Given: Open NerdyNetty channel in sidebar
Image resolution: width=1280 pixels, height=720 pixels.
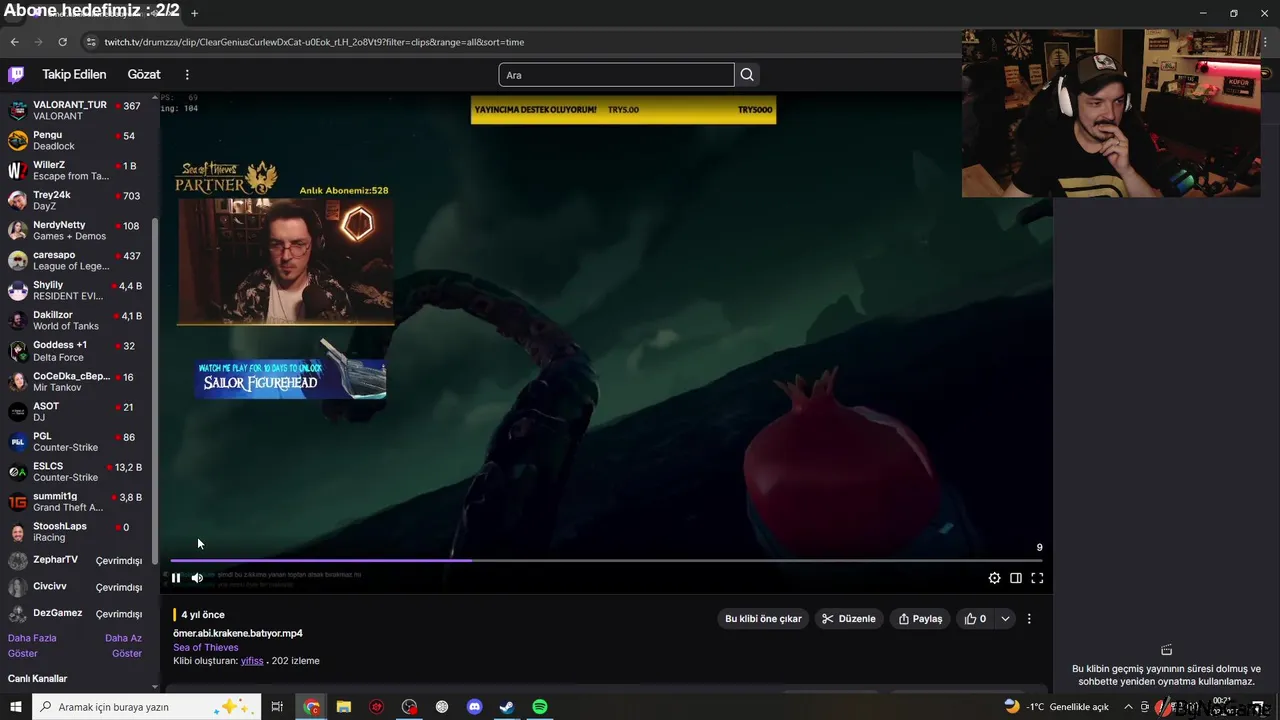Looking at the screenshot, I should click(x=78, y=230).
